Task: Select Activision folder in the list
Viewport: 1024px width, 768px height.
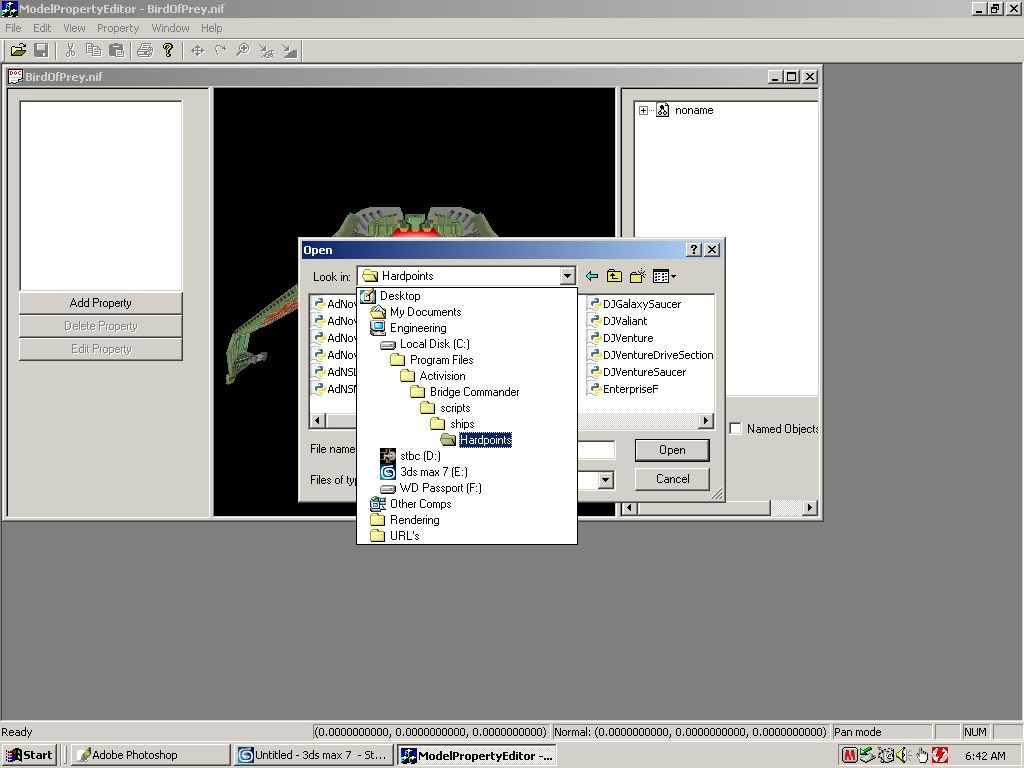Action: click(442, 376)
